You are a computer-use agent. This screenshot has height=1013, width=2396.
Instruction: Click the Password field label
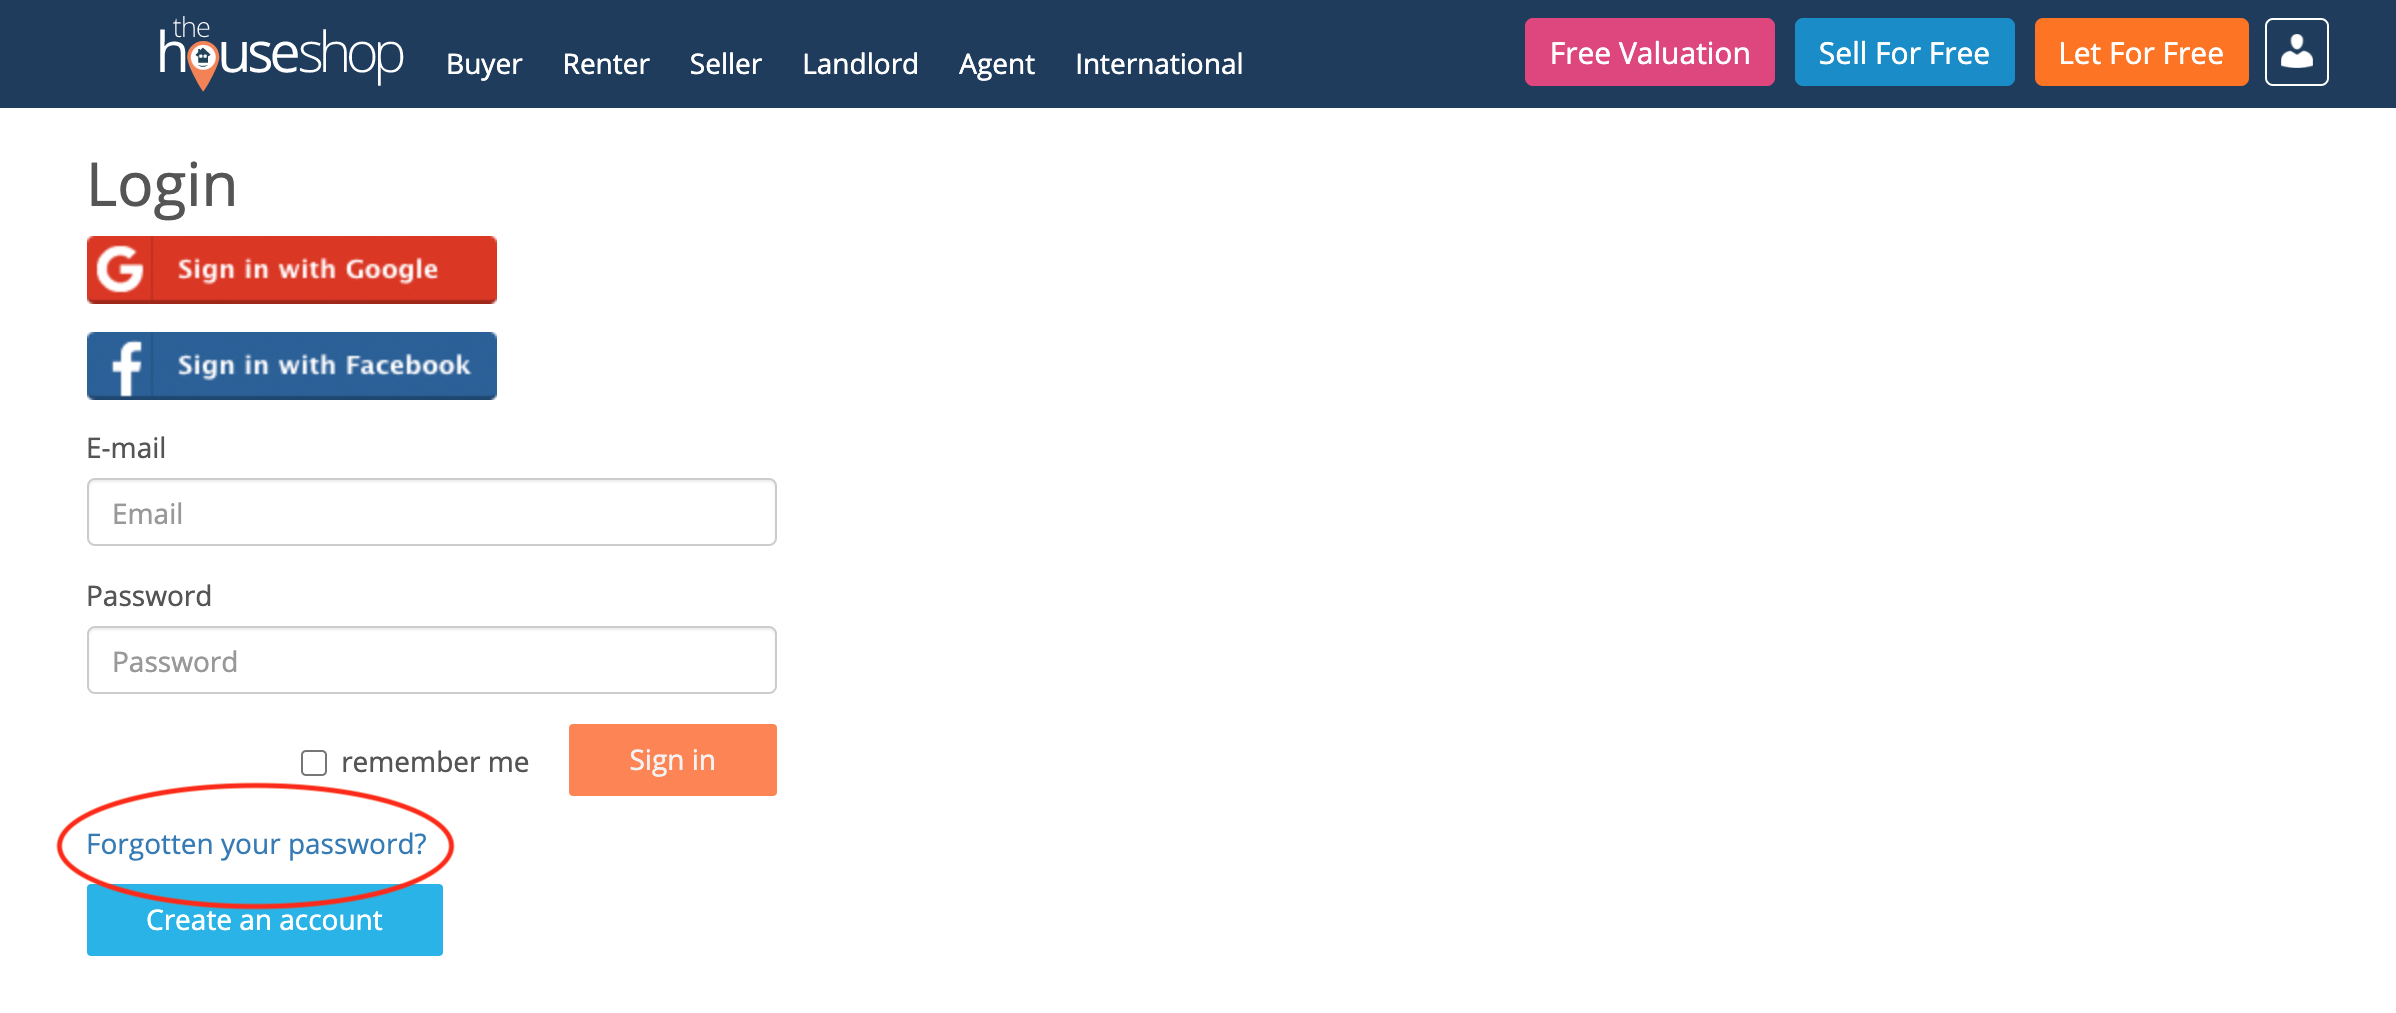tap(149, 596)
